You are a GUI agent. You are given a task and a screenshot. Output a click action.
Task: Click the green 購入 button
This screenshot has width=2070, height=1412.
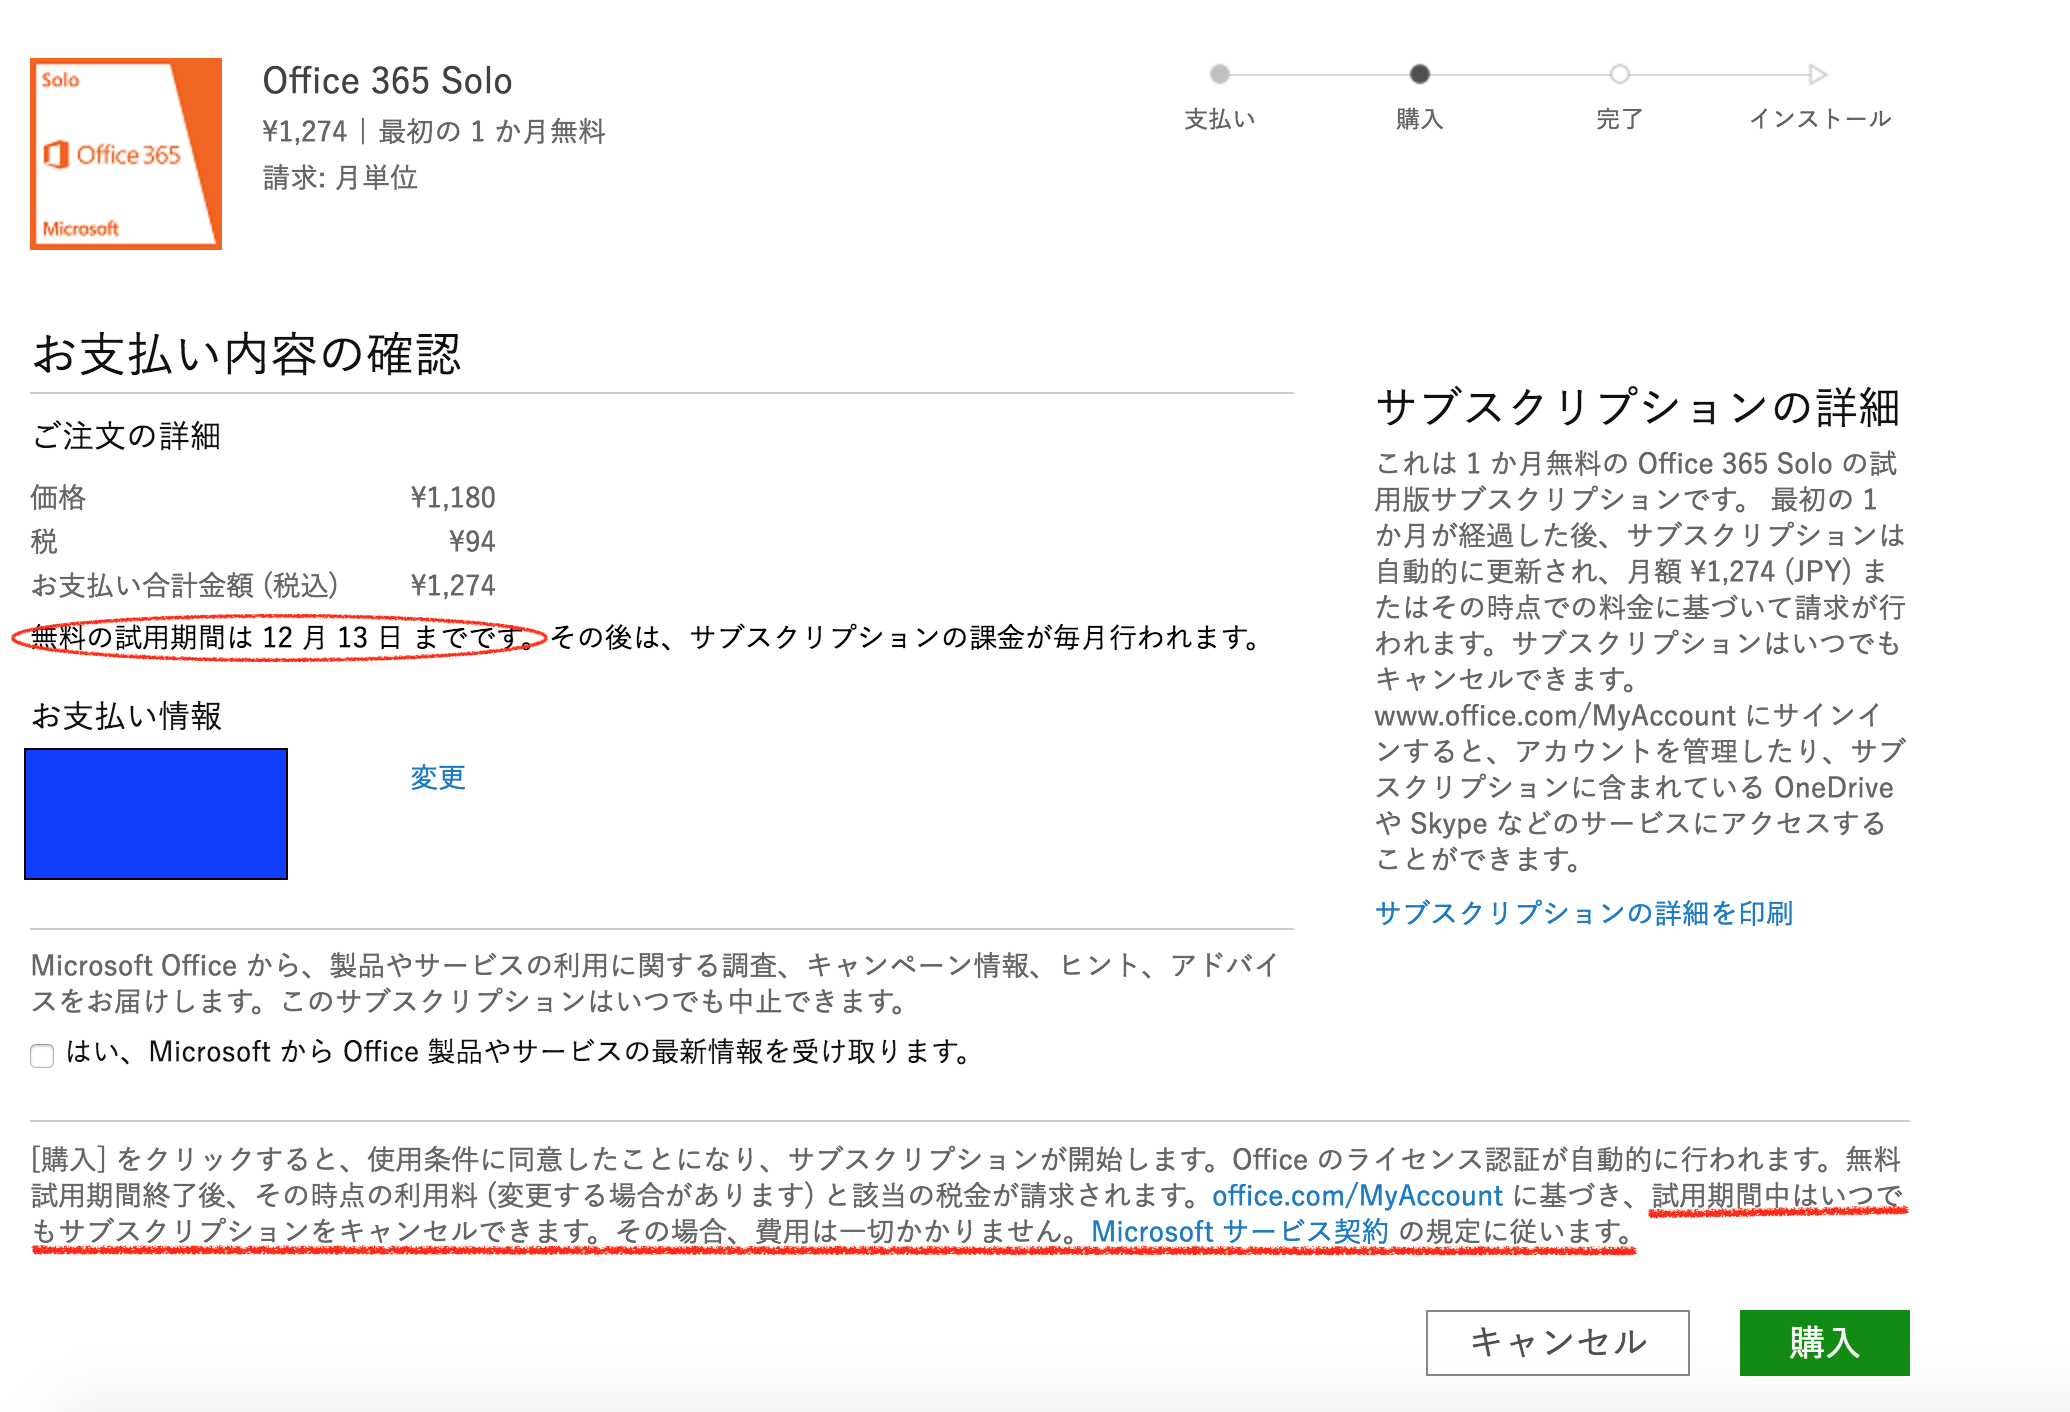(x=1824, y=1342)
